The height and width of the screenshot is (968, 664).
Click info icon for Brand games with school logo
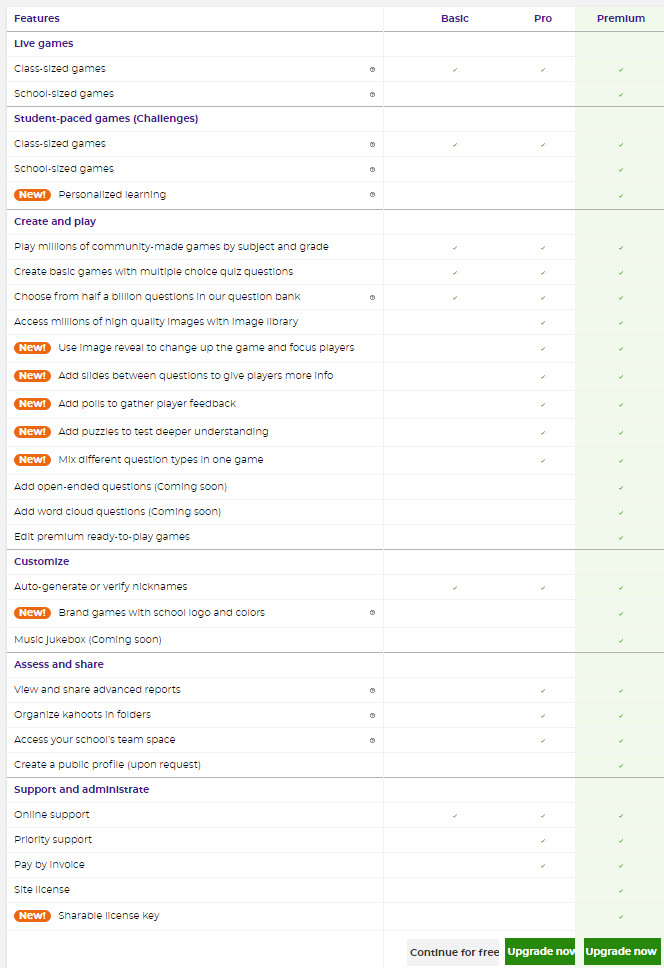pos(372,612)
